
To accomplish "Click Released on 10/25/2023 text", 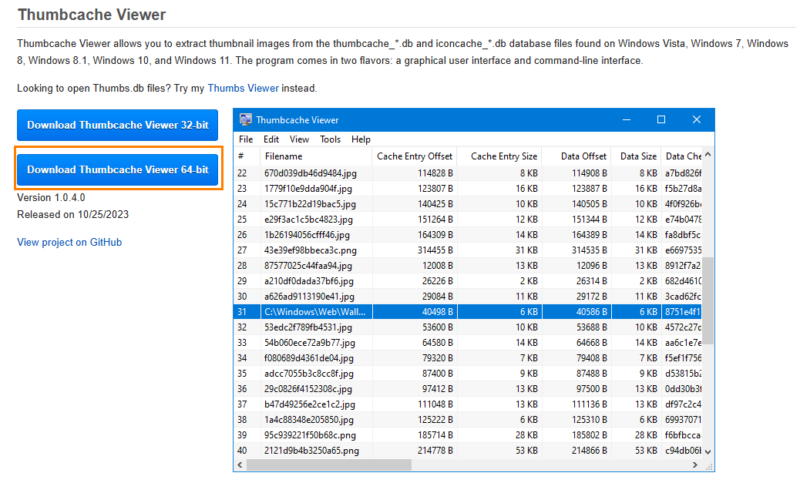I will pyautogui.click(x=73, y=214).
